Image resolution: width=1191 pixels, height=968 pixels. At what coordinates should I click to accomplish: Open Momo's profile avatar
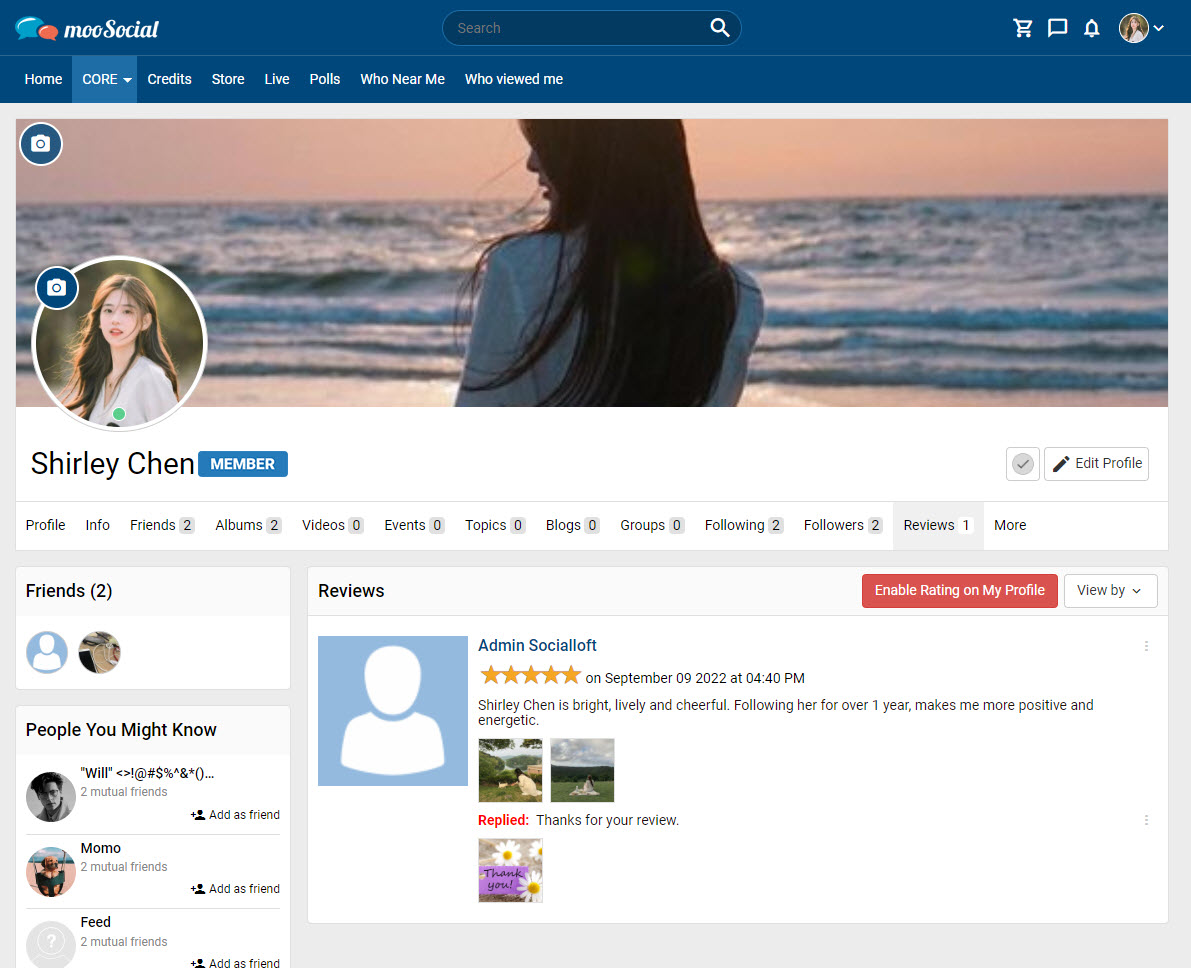51,872
